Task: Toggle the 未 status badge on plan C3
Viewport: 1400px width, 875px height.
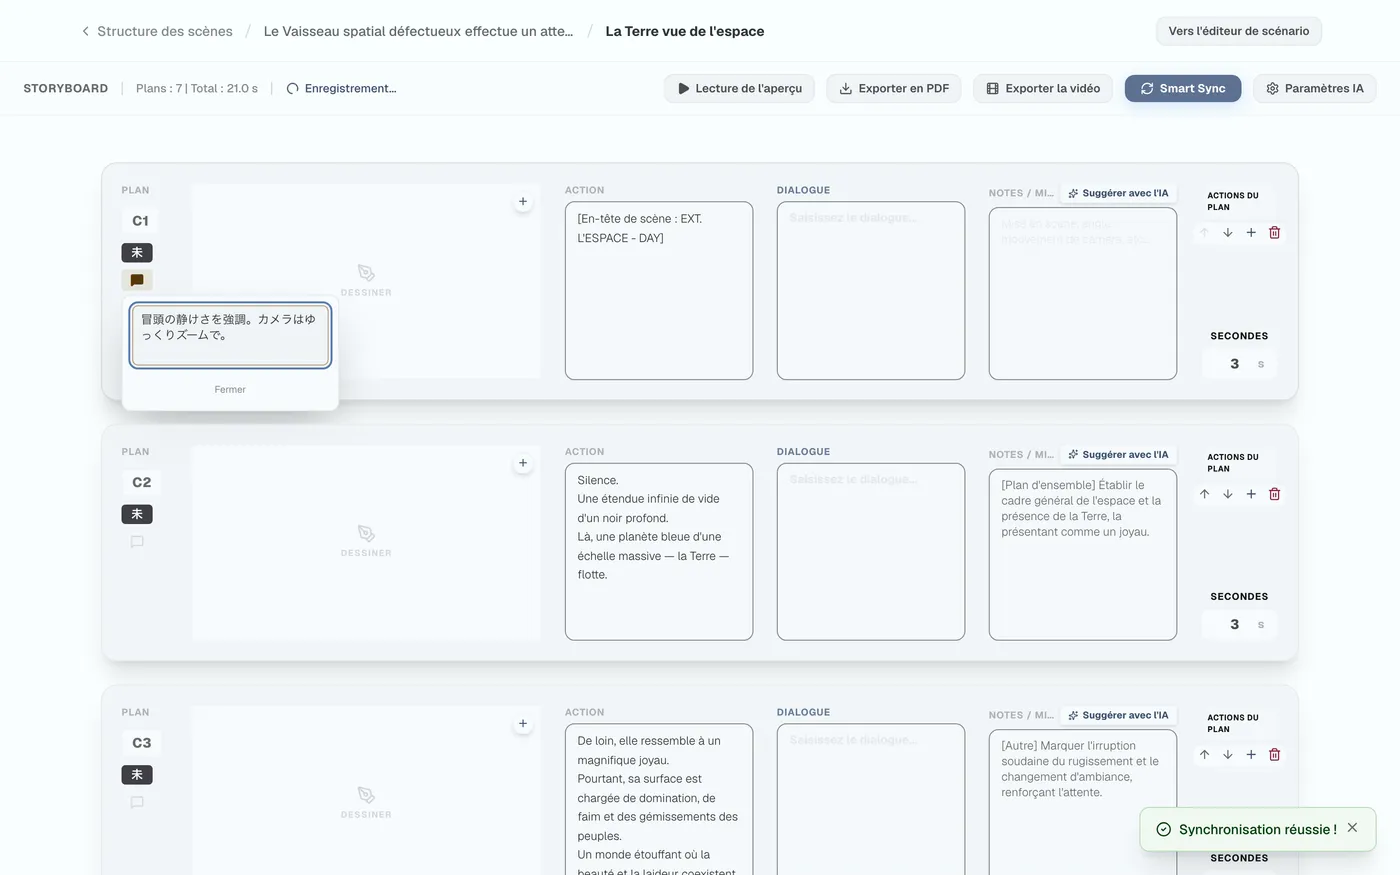Action: tap(137, 775)
